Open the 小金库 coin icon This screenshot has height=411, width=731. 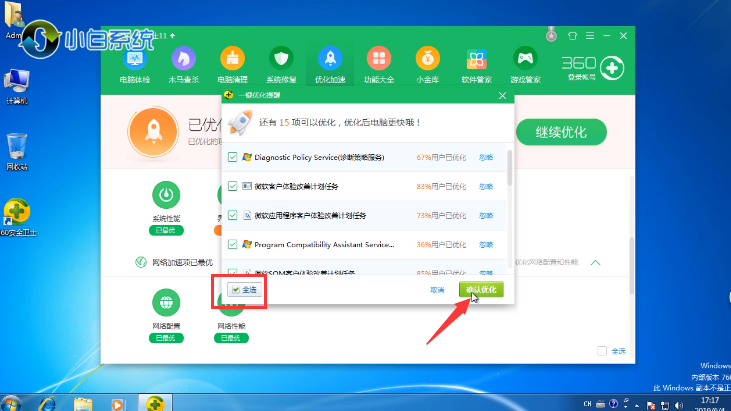[x=428, y=59]
